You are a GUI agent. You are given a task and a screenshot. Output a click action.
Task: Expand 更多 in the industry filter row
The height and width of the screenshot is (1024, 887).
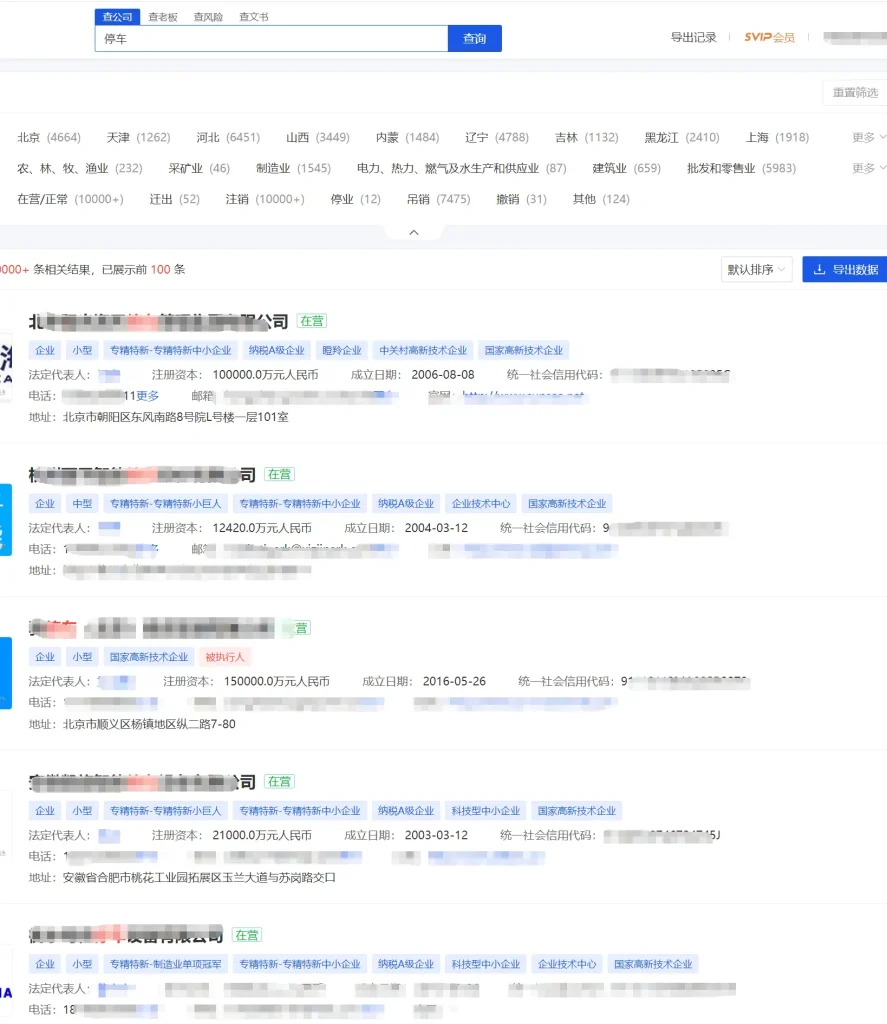click(868, 169)
